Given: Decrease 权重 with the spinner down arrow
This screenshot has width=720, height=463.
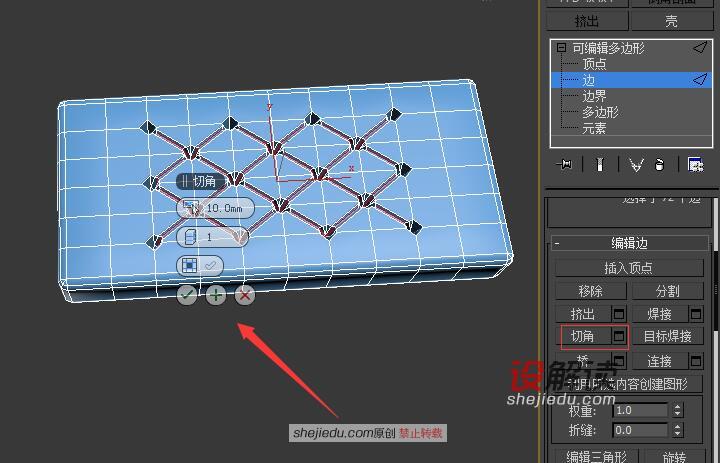Looking at the screenshot, I should point(678,414).
